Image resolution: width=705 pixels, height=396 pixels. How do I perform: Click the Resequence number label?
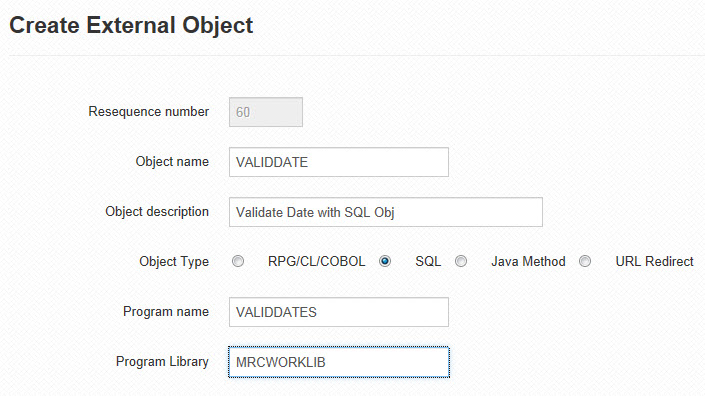(x=148, y=111)
